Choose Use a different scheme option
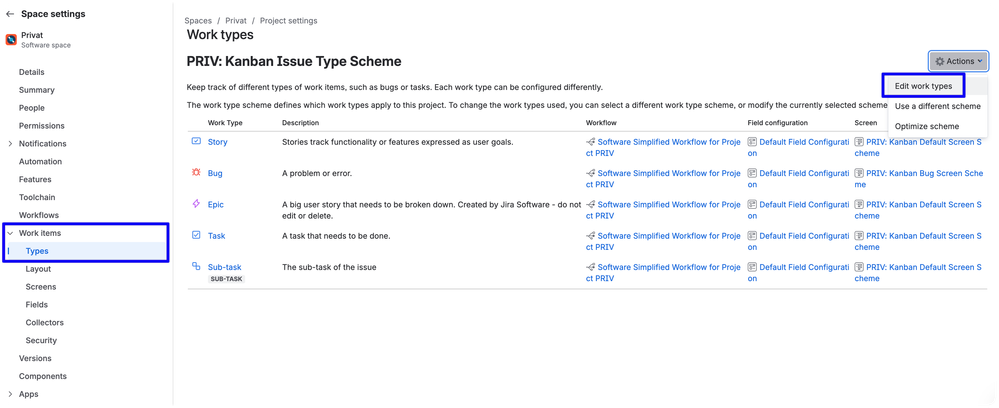This screenshot has width=999, height=408. (x=937, y=106)
